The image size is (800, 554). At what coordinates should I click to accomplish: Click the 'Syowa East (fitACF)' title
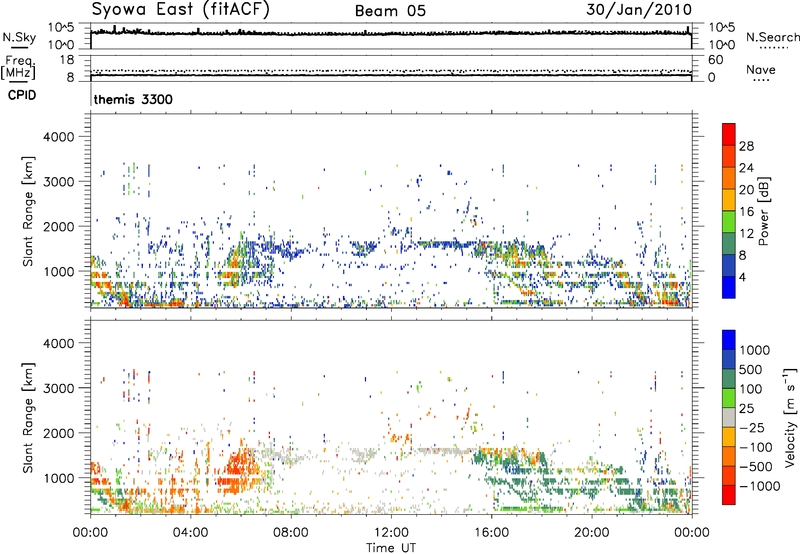[x=180, y=10]
